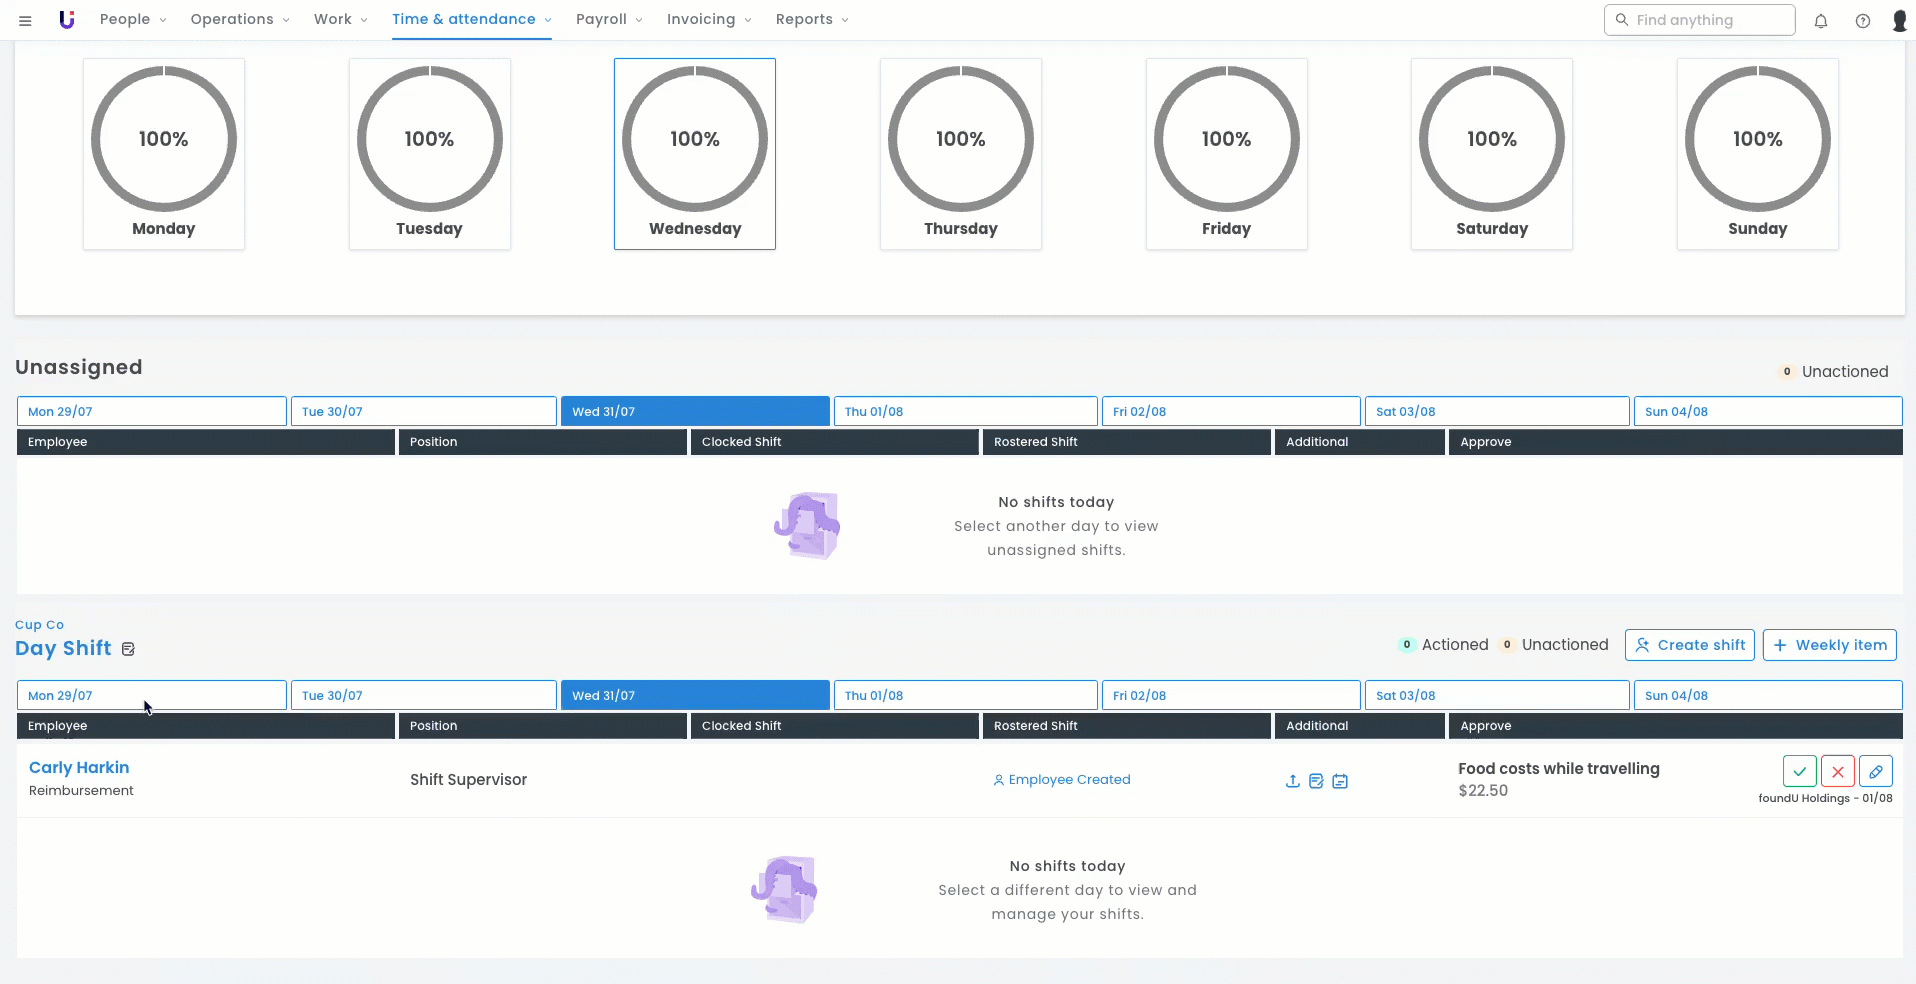This screenshot has width=1916, height=984.
Task: Expand the People dropdown menu
Action: [x=133, y=20]
